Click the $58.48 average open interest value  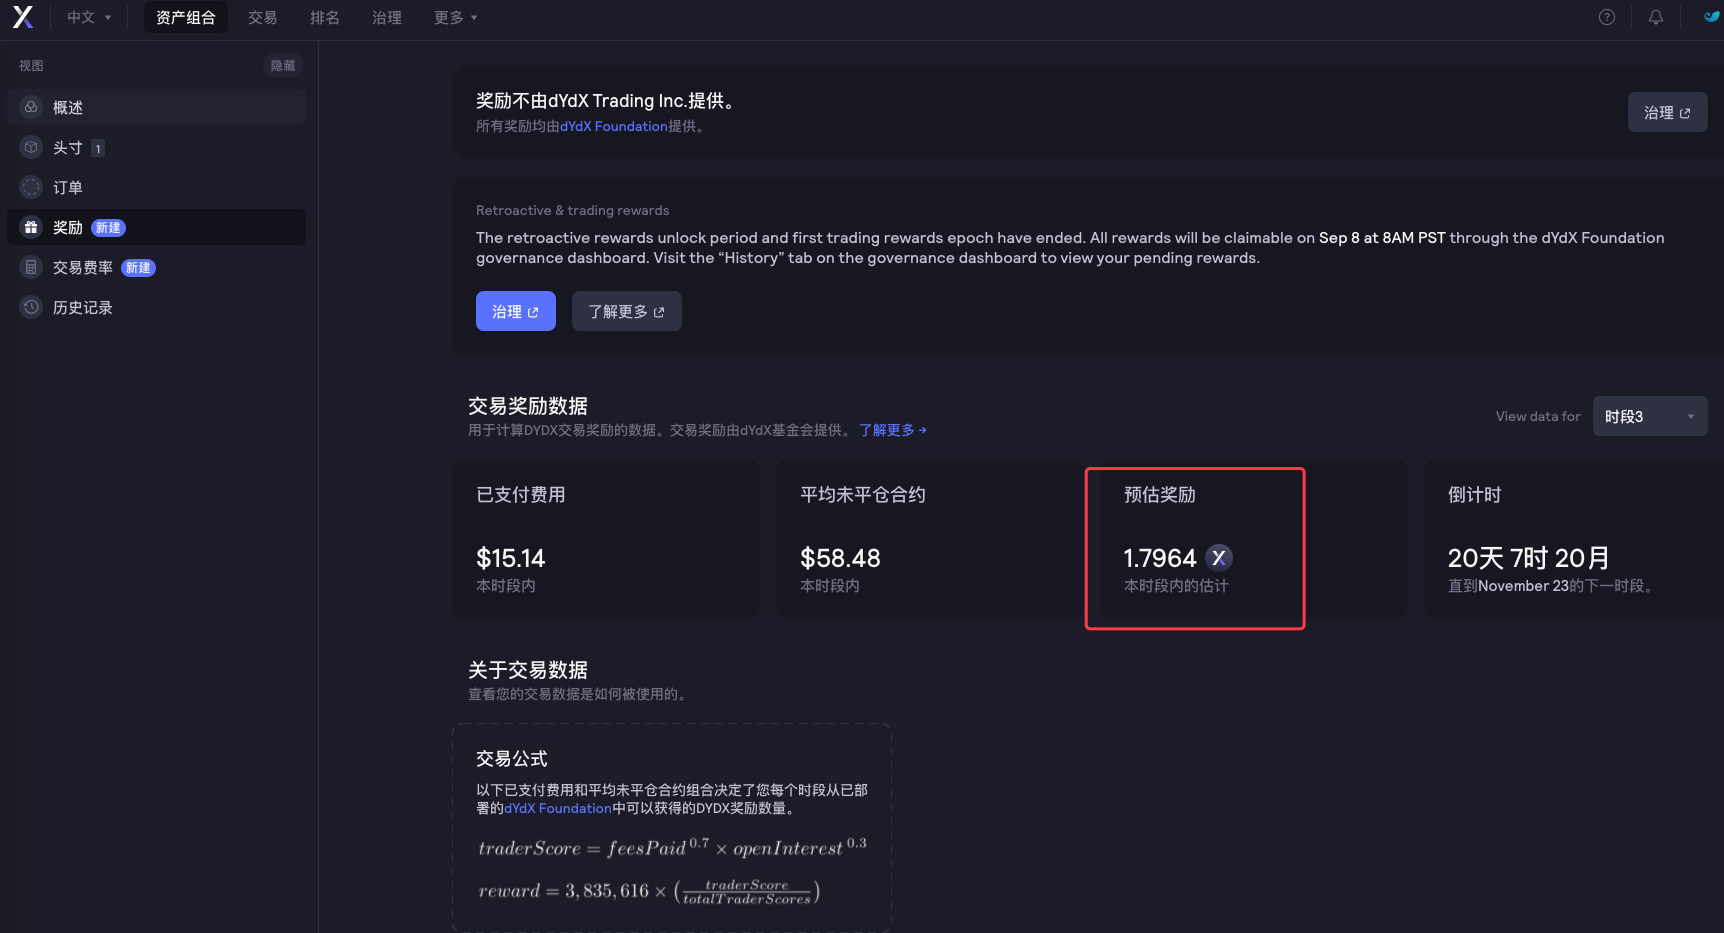coord(840,558)
